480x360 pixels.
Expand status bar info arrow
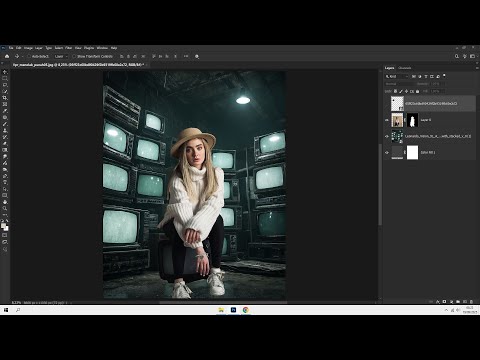pyautogui.click(x=71, y=303)
